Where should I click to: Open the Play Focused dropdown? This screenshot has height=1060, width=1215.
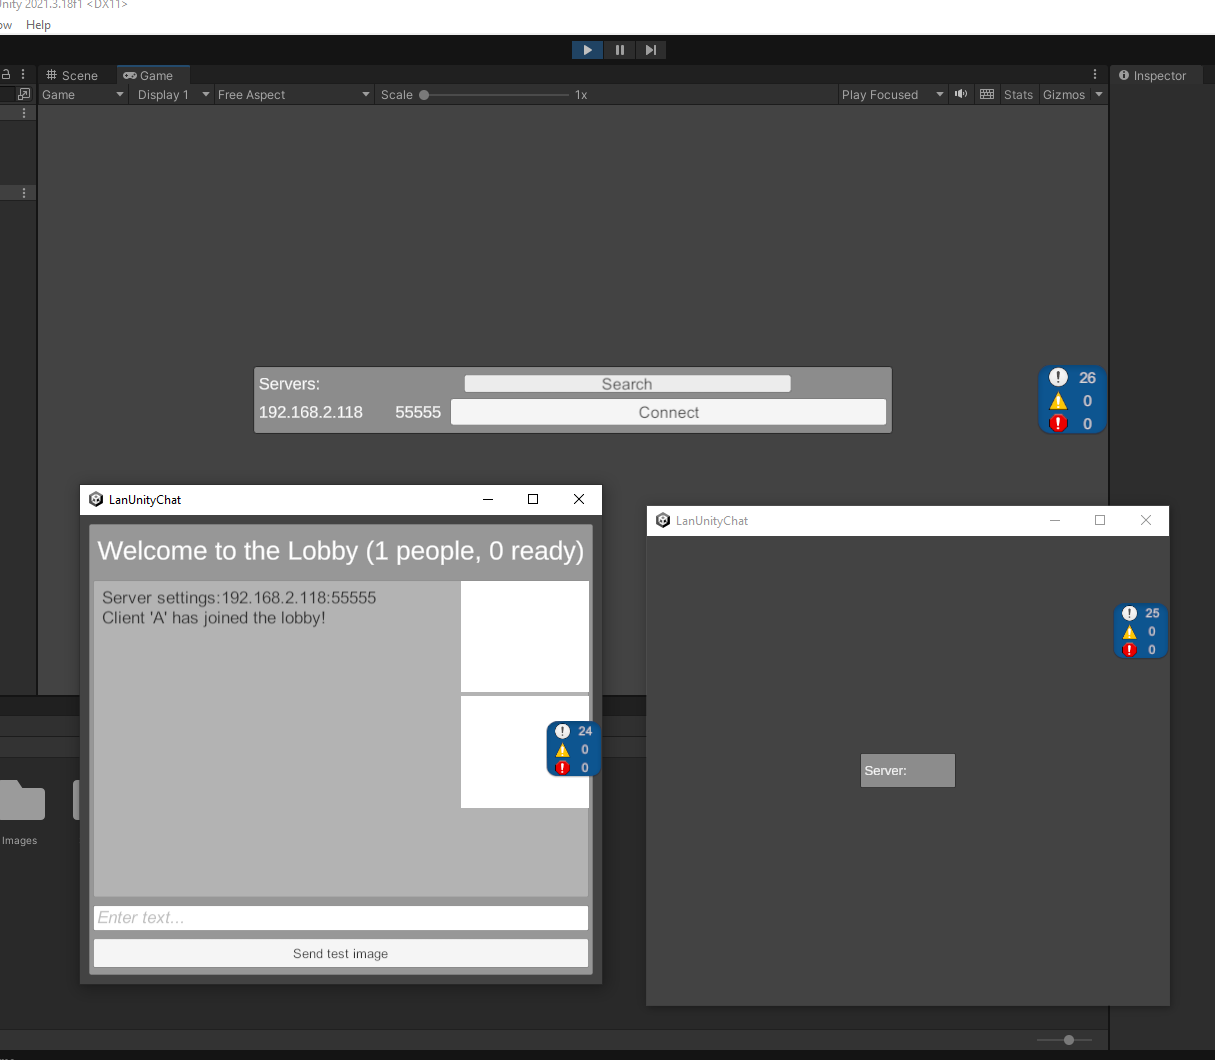click(x=892, y=95)
